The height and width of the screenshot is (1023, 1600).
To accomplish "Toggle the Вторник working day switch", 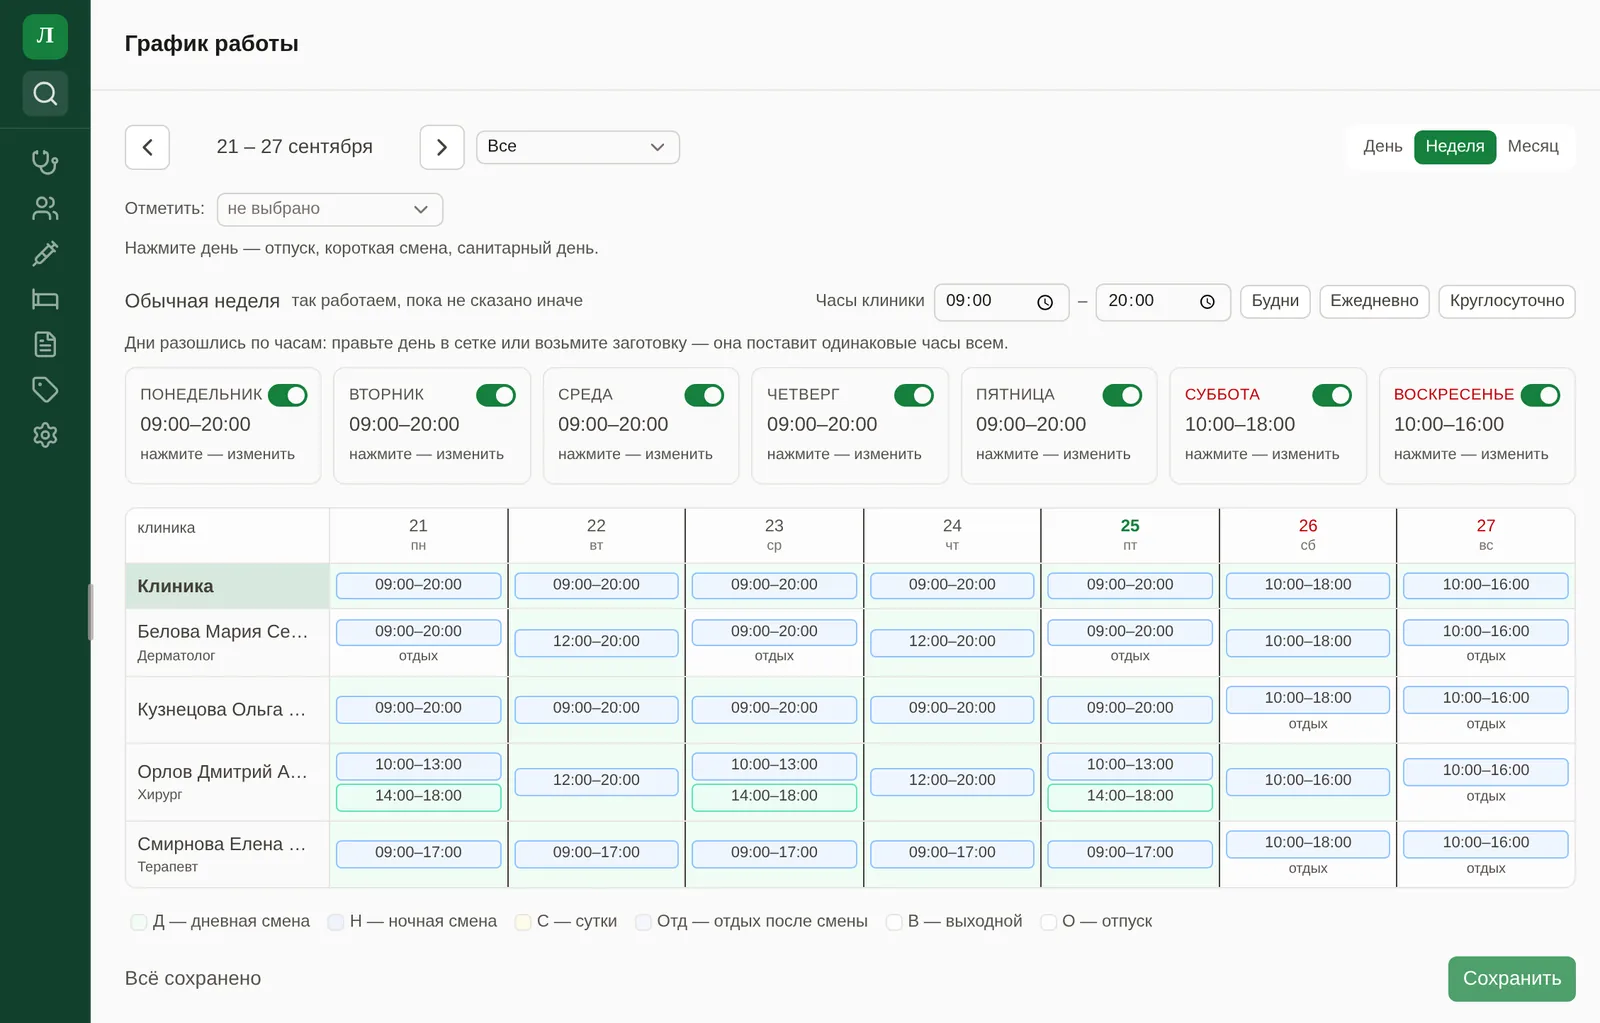I will pos(496,395).
